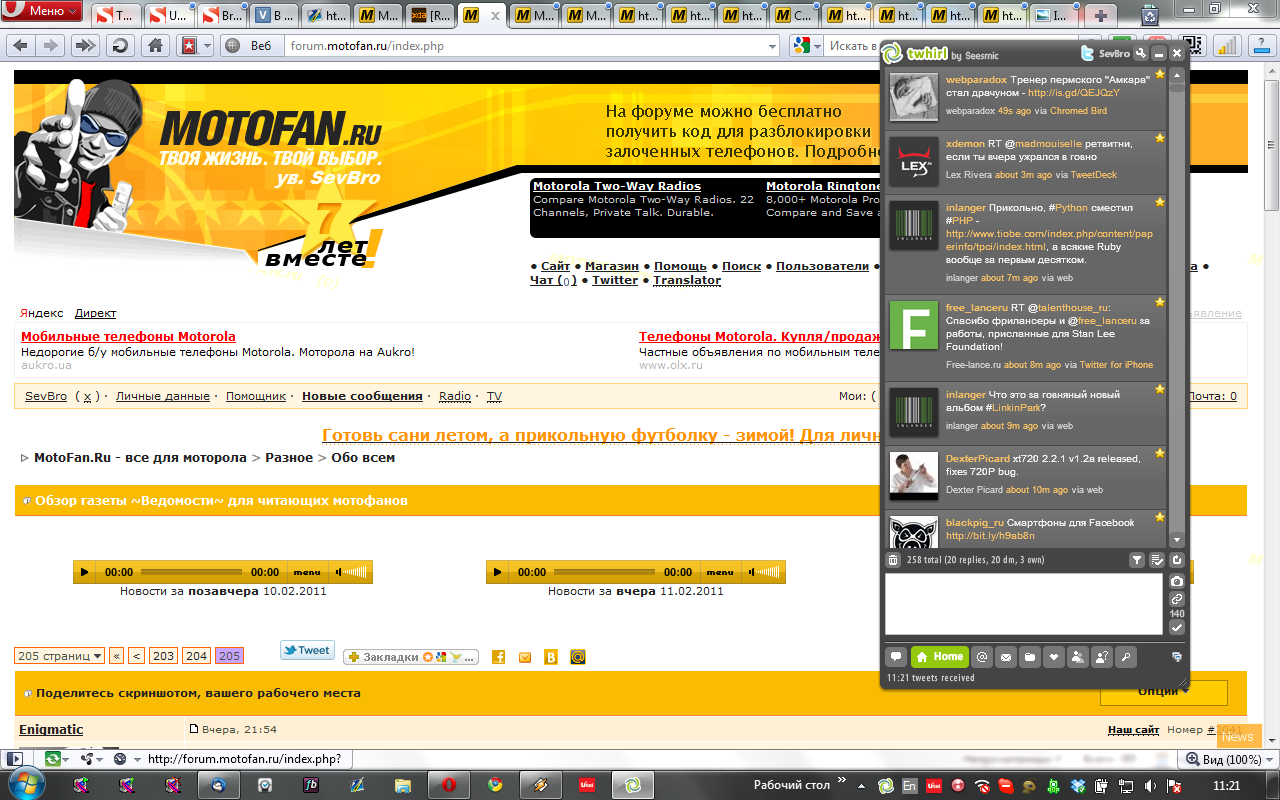The width and height of the screenshot is (1280, 800).
Task: Open menu of the 10.02.2011 player
Action: [x=306, y=572]
